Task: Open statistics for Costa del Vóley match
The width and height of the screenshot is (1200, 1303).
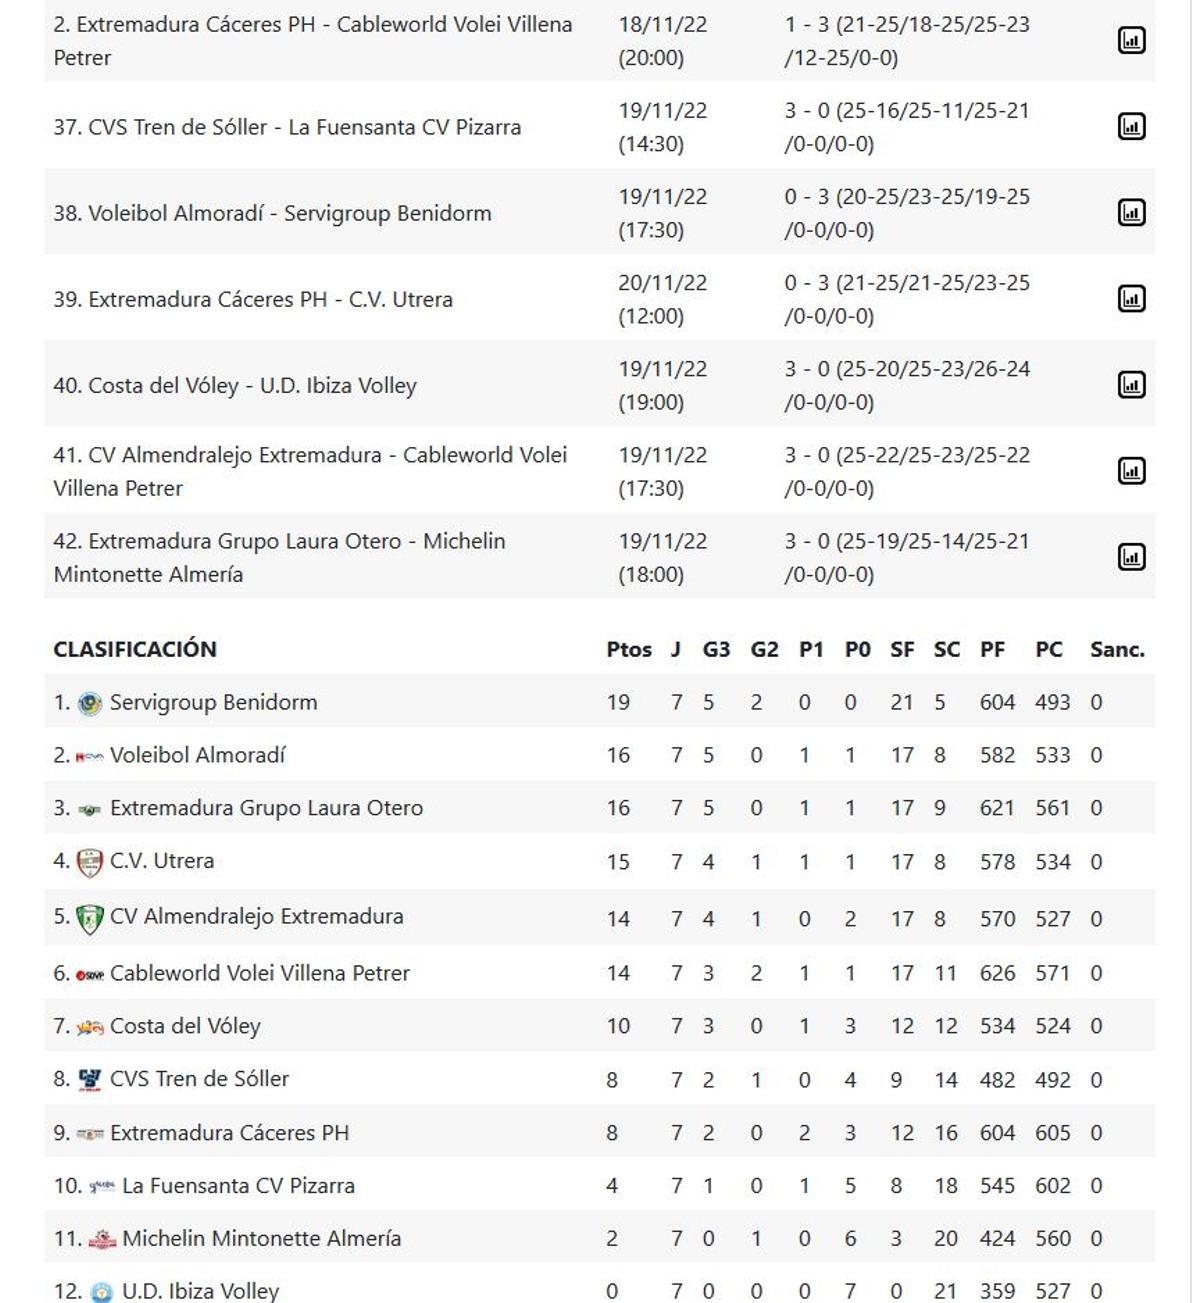Action: 1131,381
